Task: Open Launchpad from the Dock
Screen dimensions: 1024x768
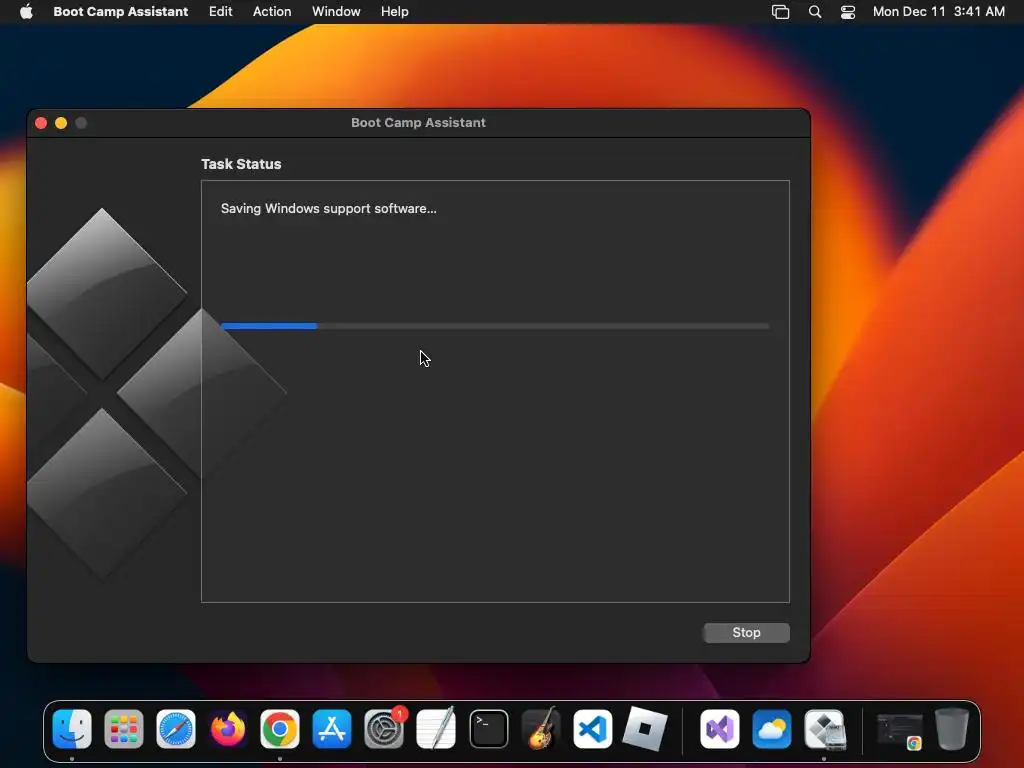Action: point(123,728)
